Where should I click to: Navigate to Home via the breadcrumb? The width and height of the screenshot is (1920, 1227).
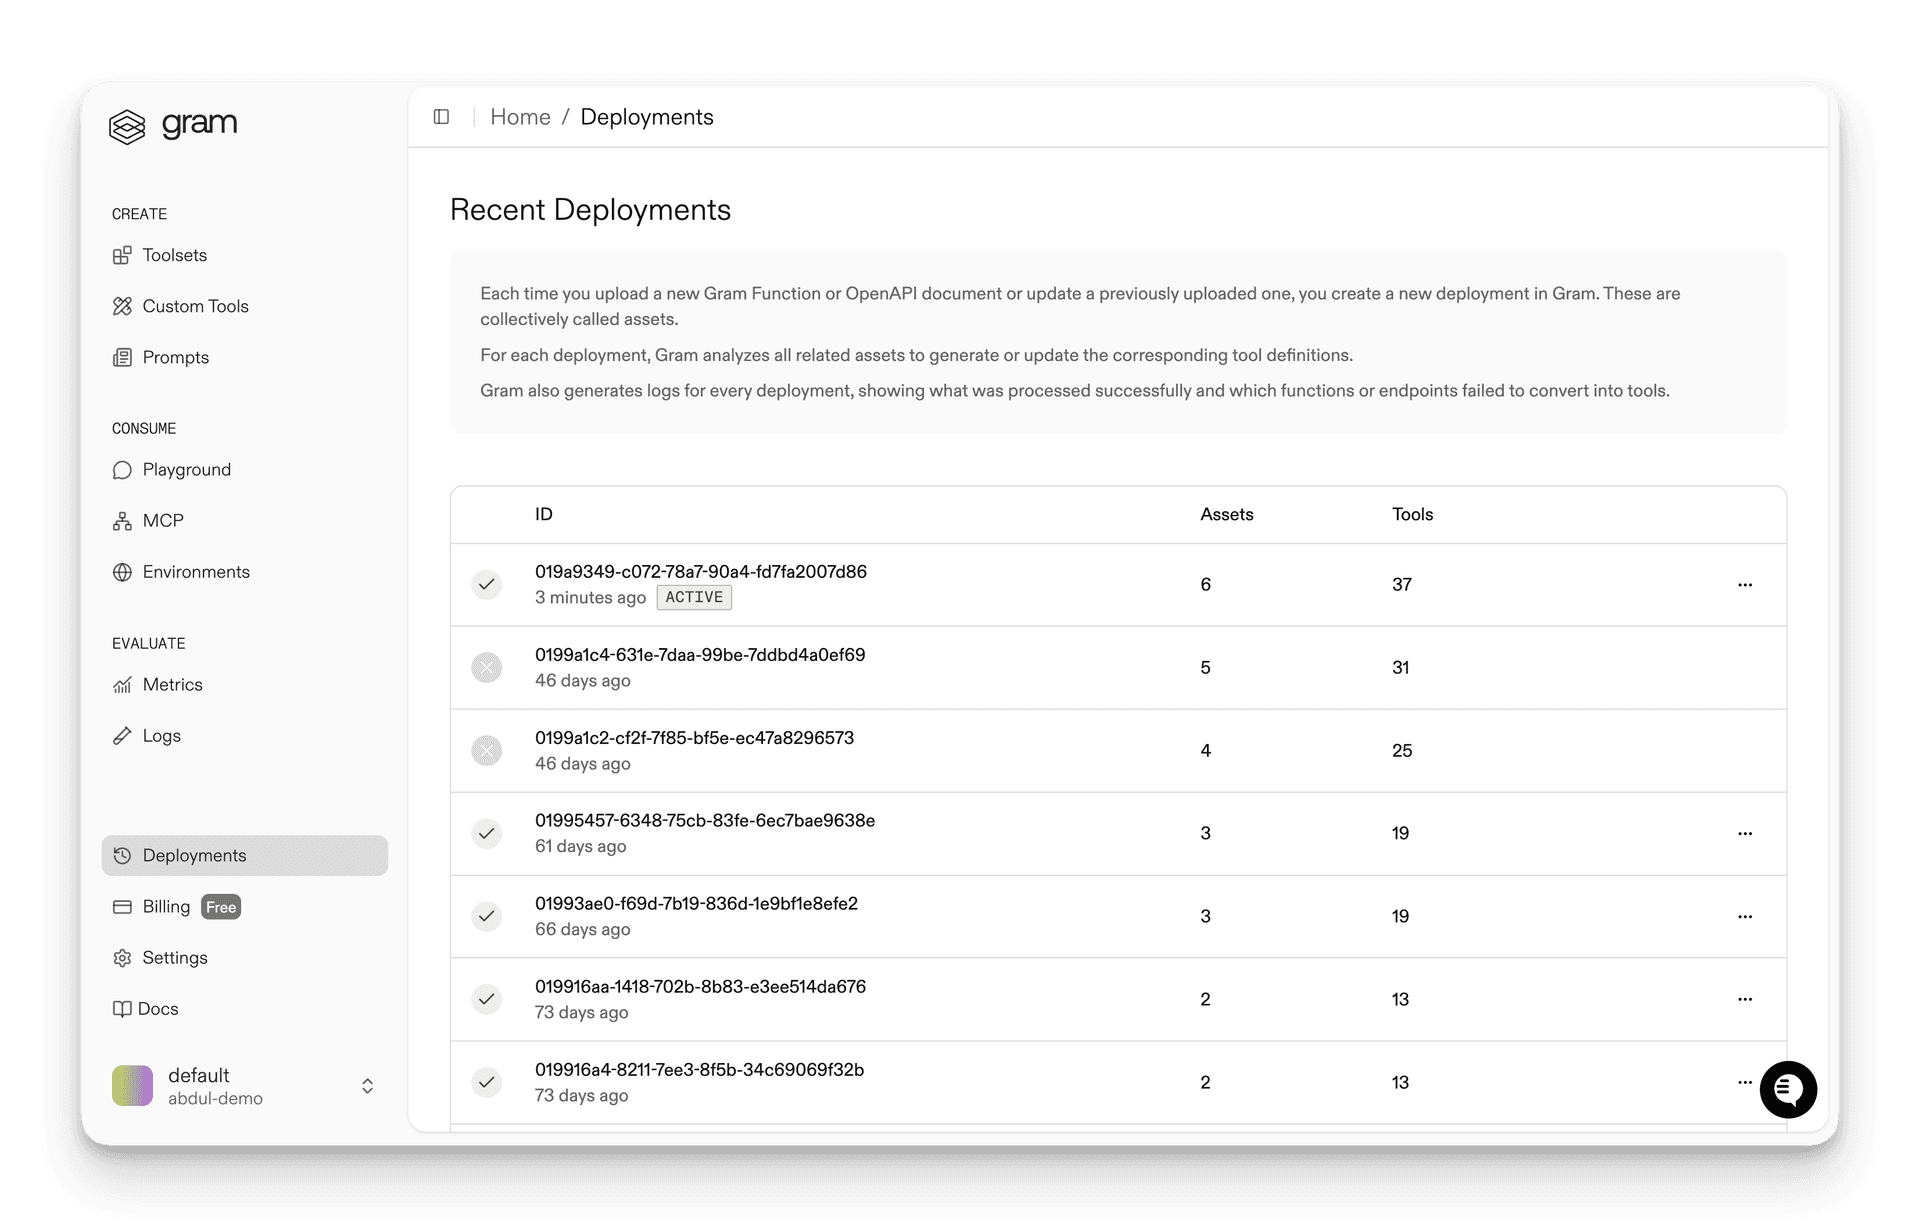pos(520,117)
